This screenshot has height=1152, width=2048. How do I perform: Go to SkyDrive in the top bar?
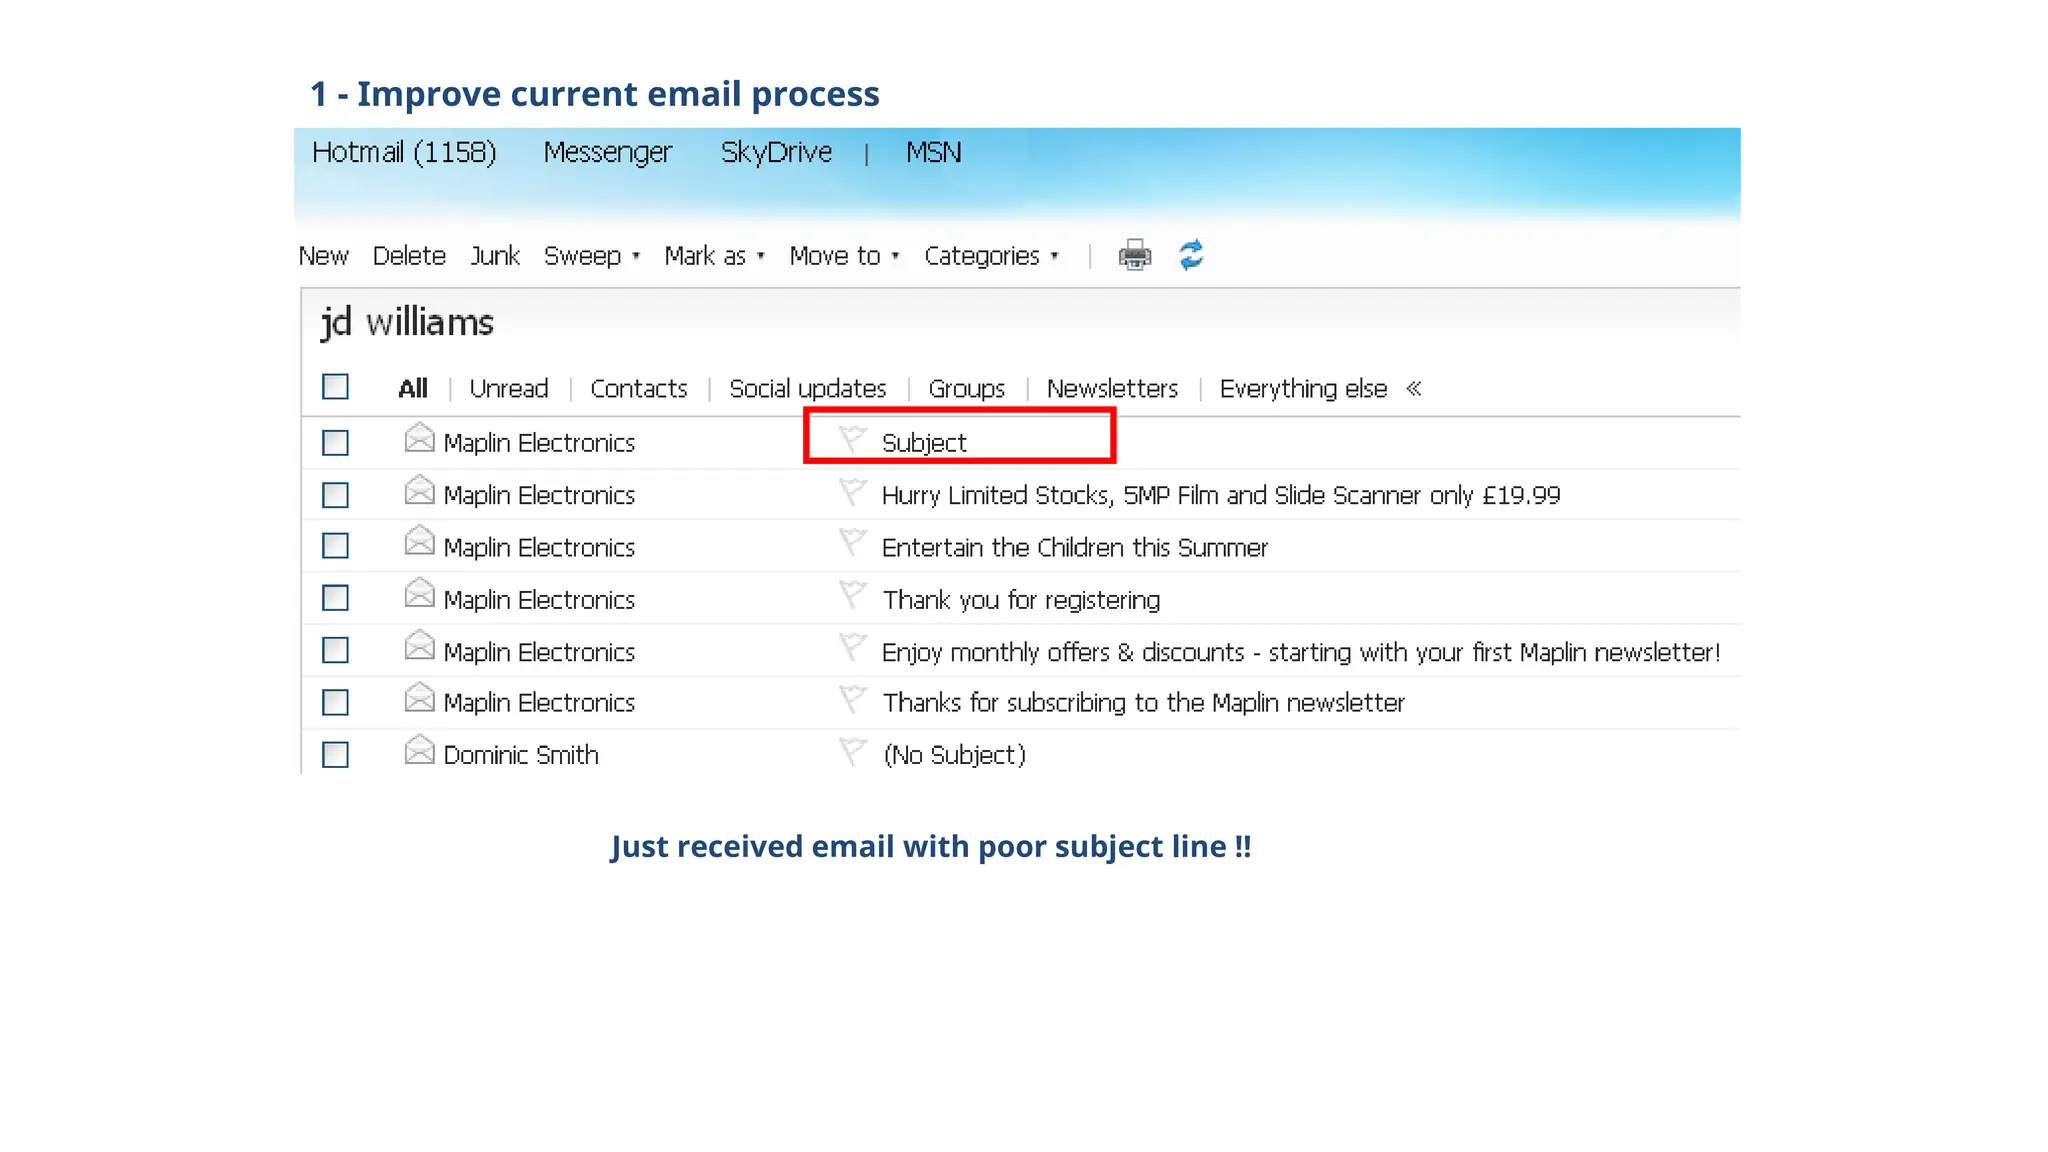(776, 152)
